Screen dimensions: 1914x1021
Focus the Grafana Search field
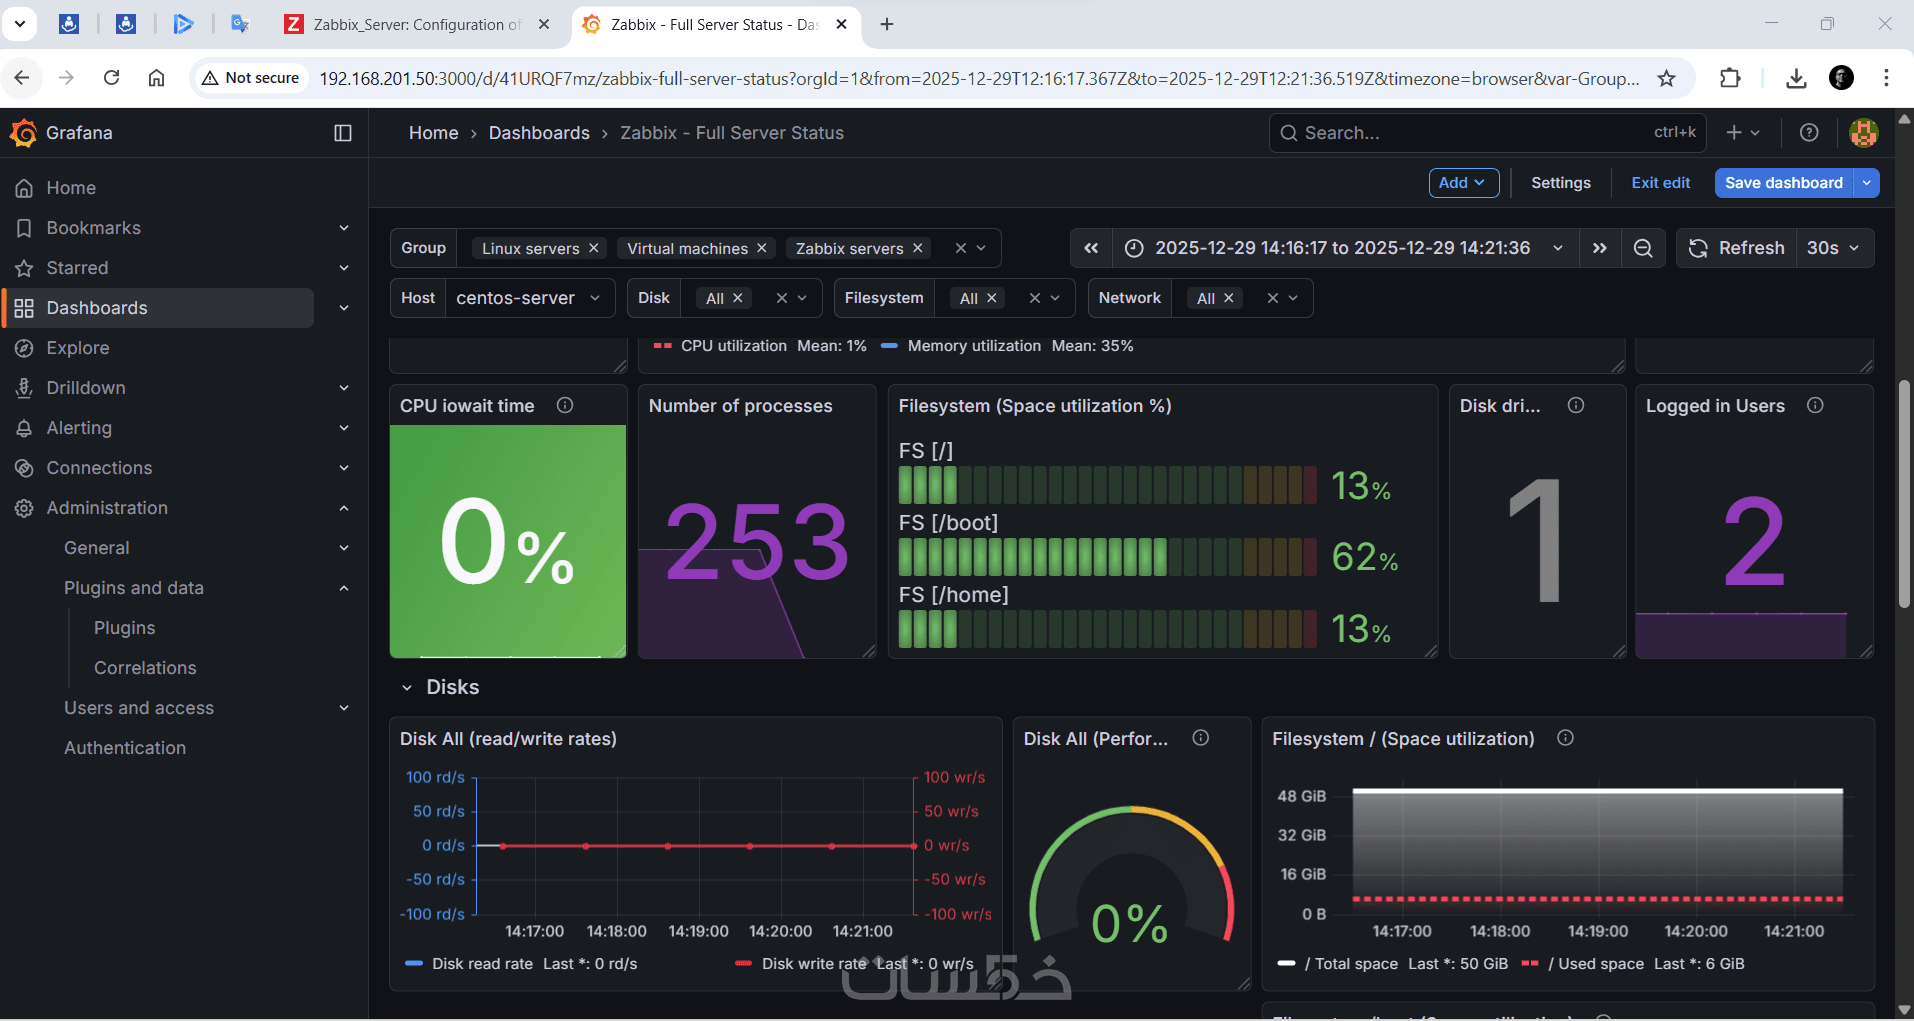point(1487,133)
